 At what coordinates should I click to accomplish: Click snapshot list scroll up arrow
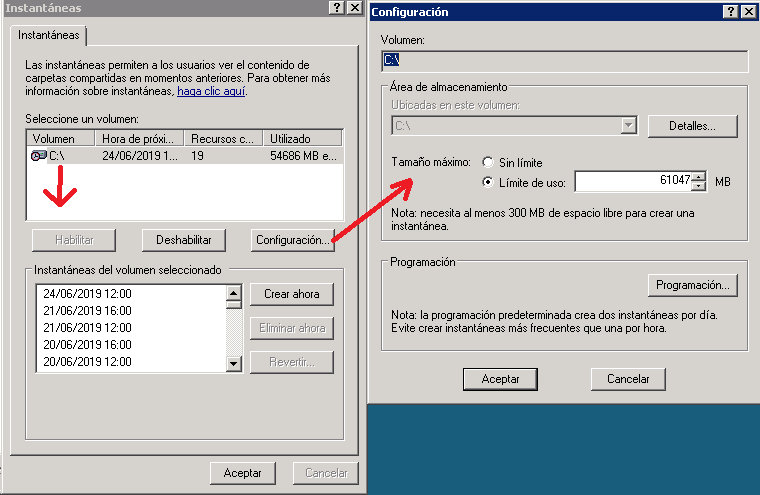(x=234, y=293)
